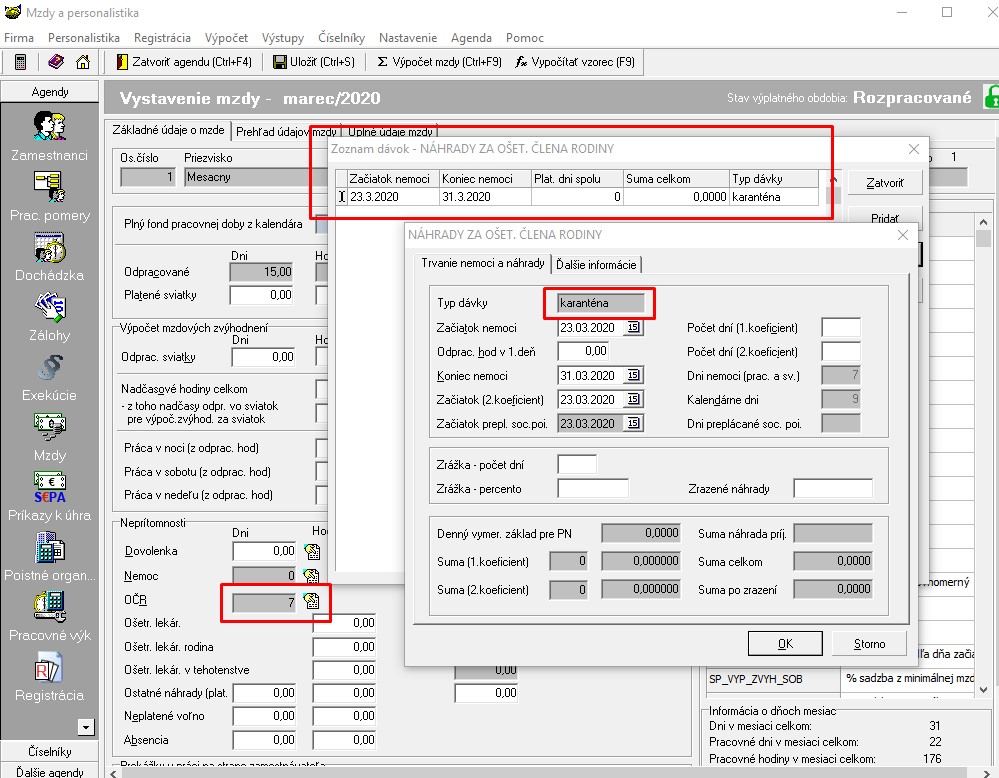
Task: Open calendar for Koniec nemoci date
Action: point(633,375)
